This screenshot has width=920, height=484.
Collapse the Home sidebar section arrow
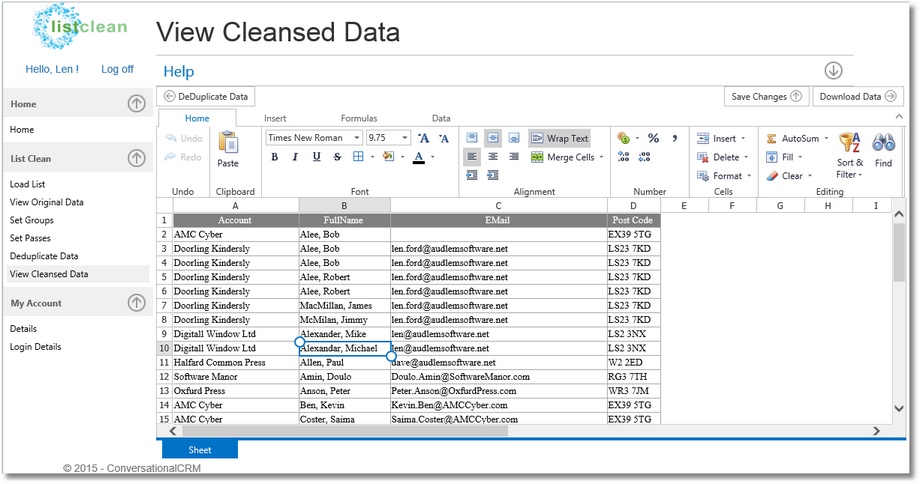coord(136,104)
